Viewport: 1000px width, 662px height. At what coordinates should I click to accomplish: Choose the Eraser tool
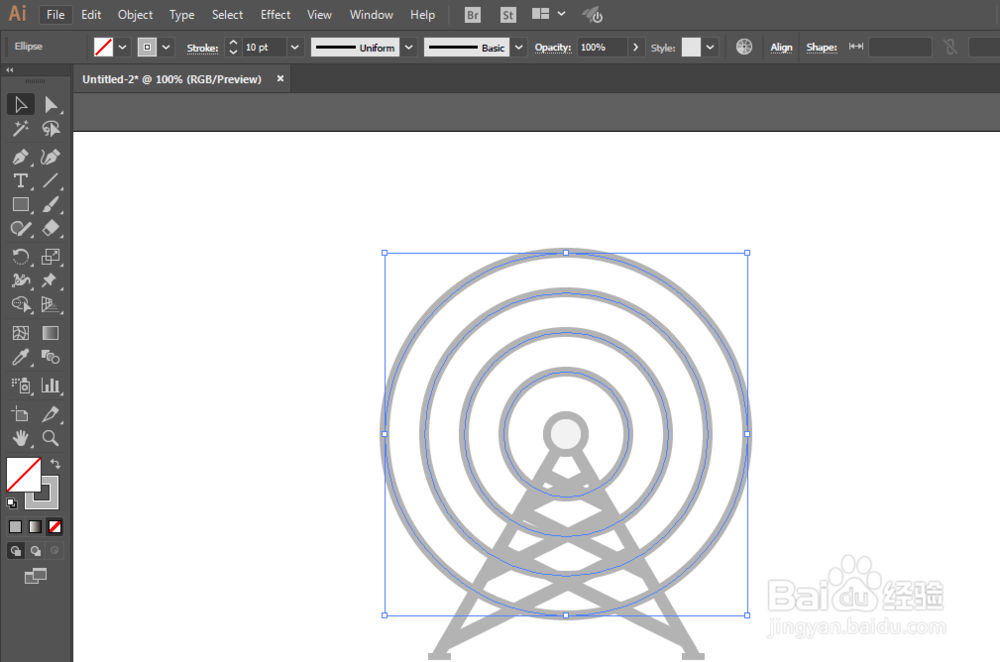click(x=50, y=228)
